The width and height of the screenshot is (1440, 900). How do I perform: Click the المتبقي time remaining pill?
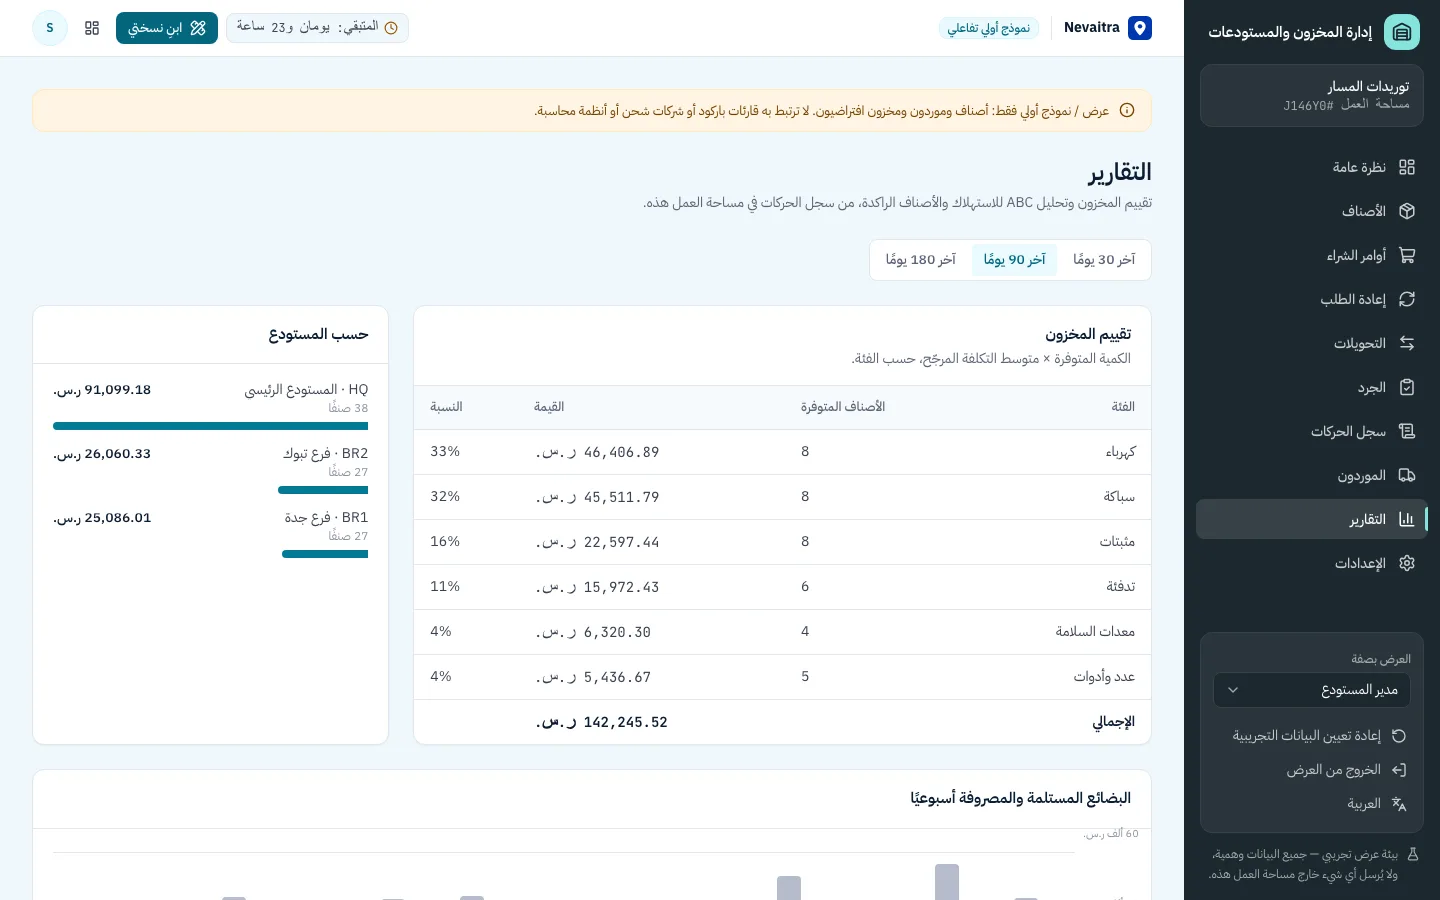tap(317, 28)
